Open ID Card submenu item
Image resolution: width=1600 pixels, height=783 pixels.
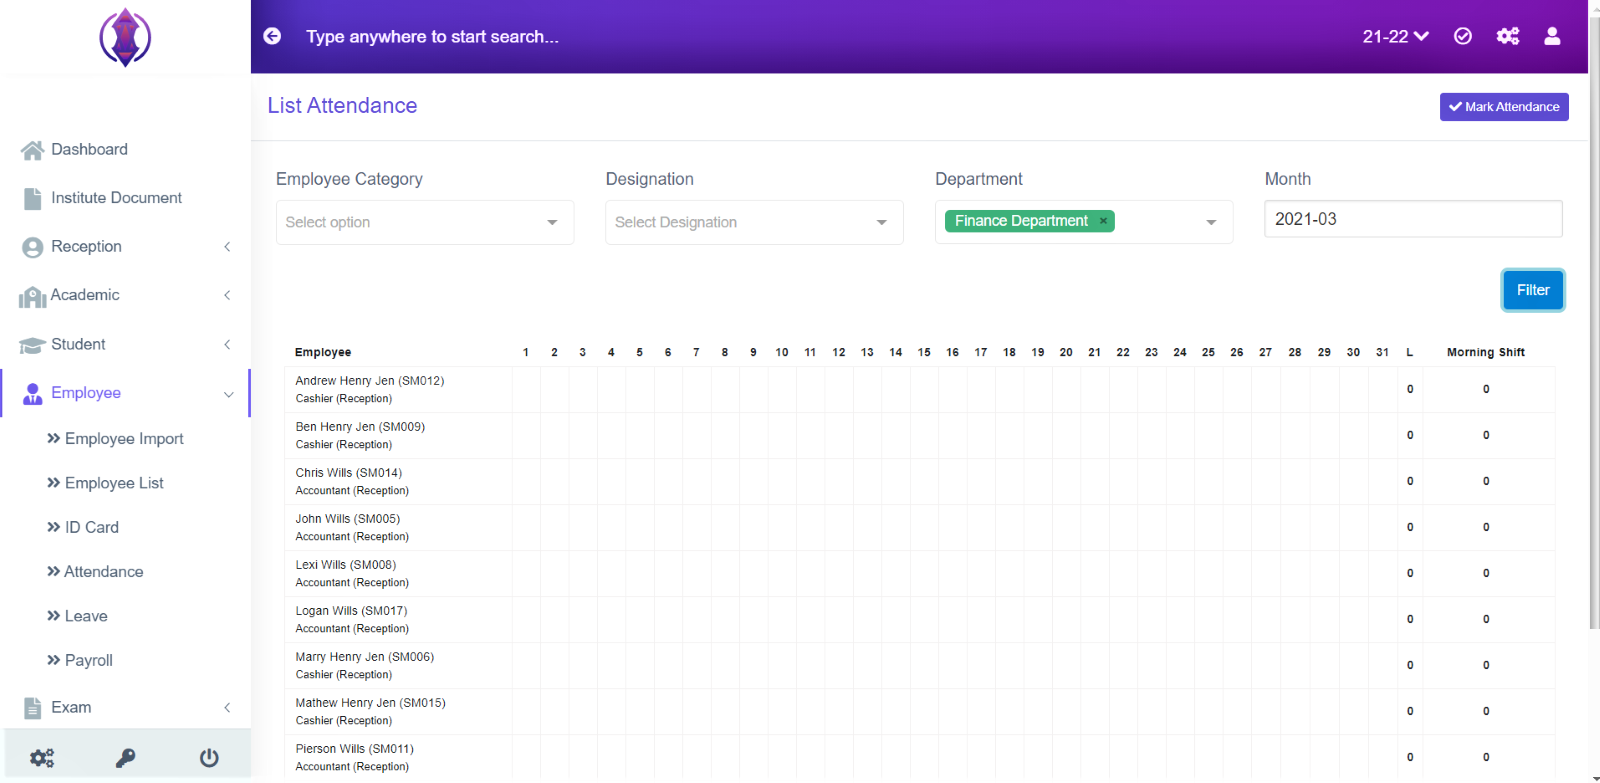(91, 527)
